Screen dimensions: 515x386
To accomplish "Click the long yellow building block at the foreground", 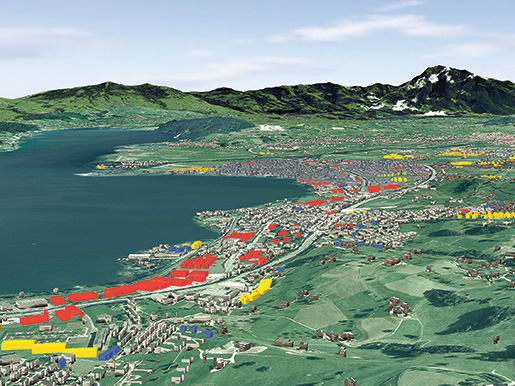I will (49, 348).
